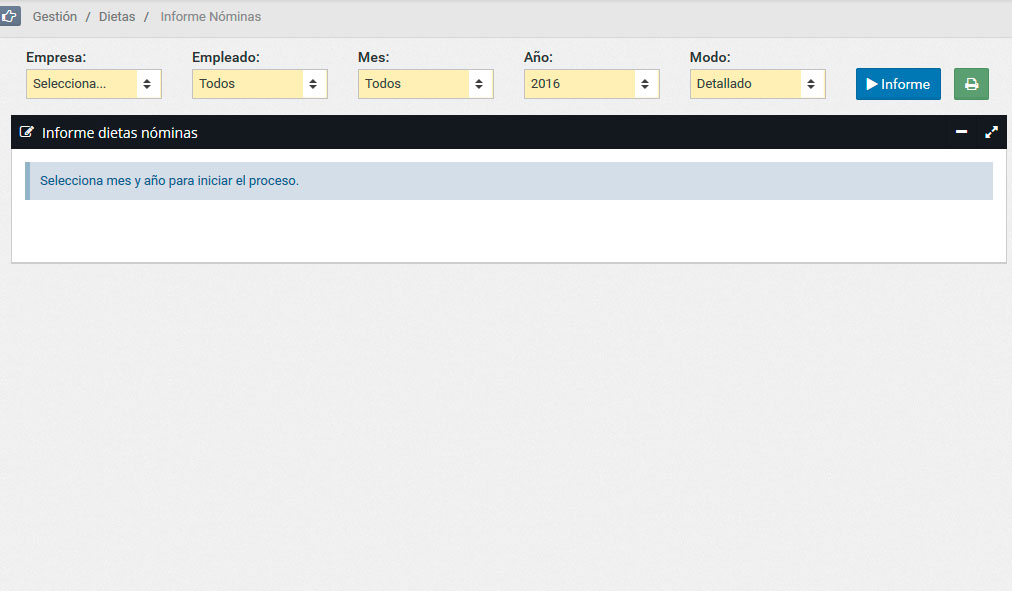Click the edit icon beside Informe dietas nóminas
Image resolution: width=1012 pixels, height=591 pixels.
tap(26, 132)
